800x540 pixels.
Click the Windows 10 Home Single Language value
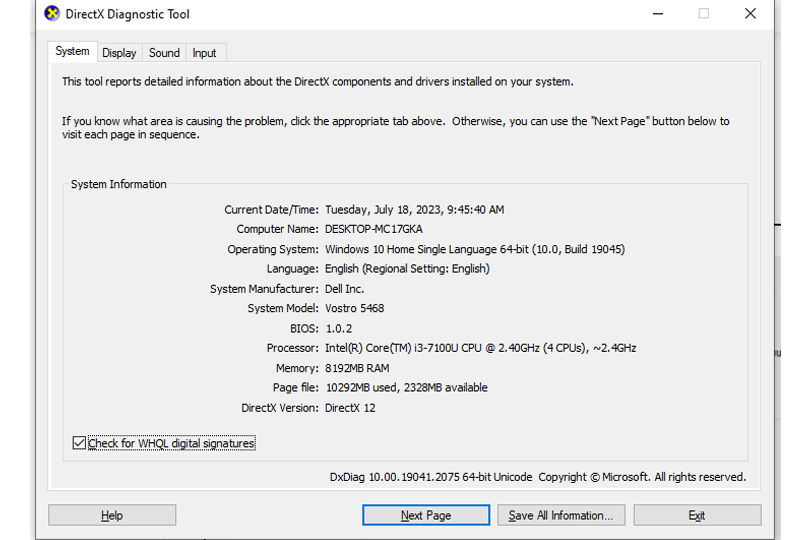pyautogui.click(x=475, y=249)
